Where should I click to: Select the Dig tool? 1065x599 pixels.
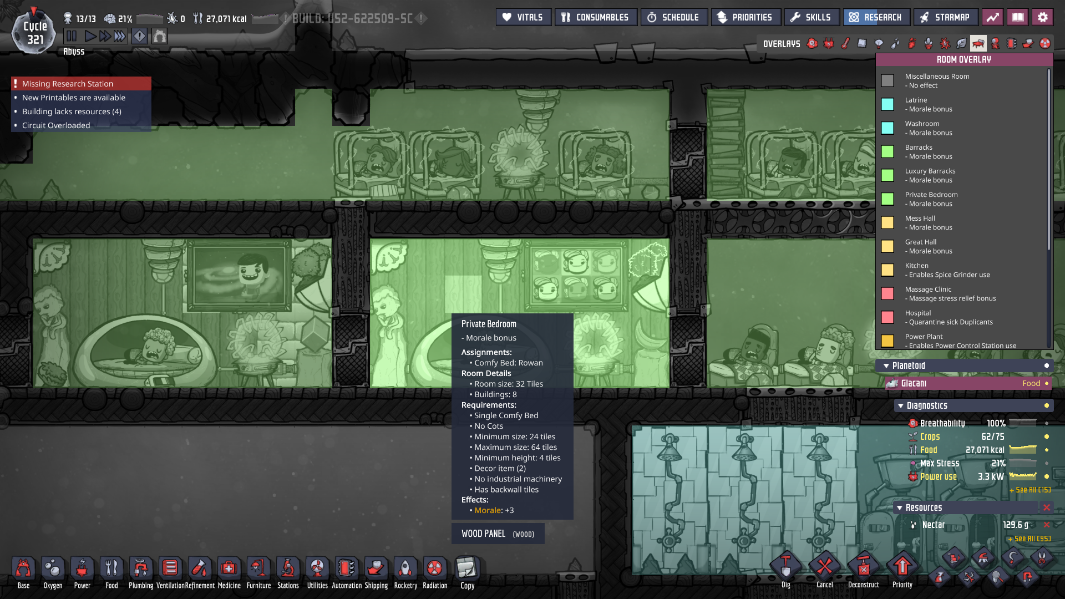(785, 570)
